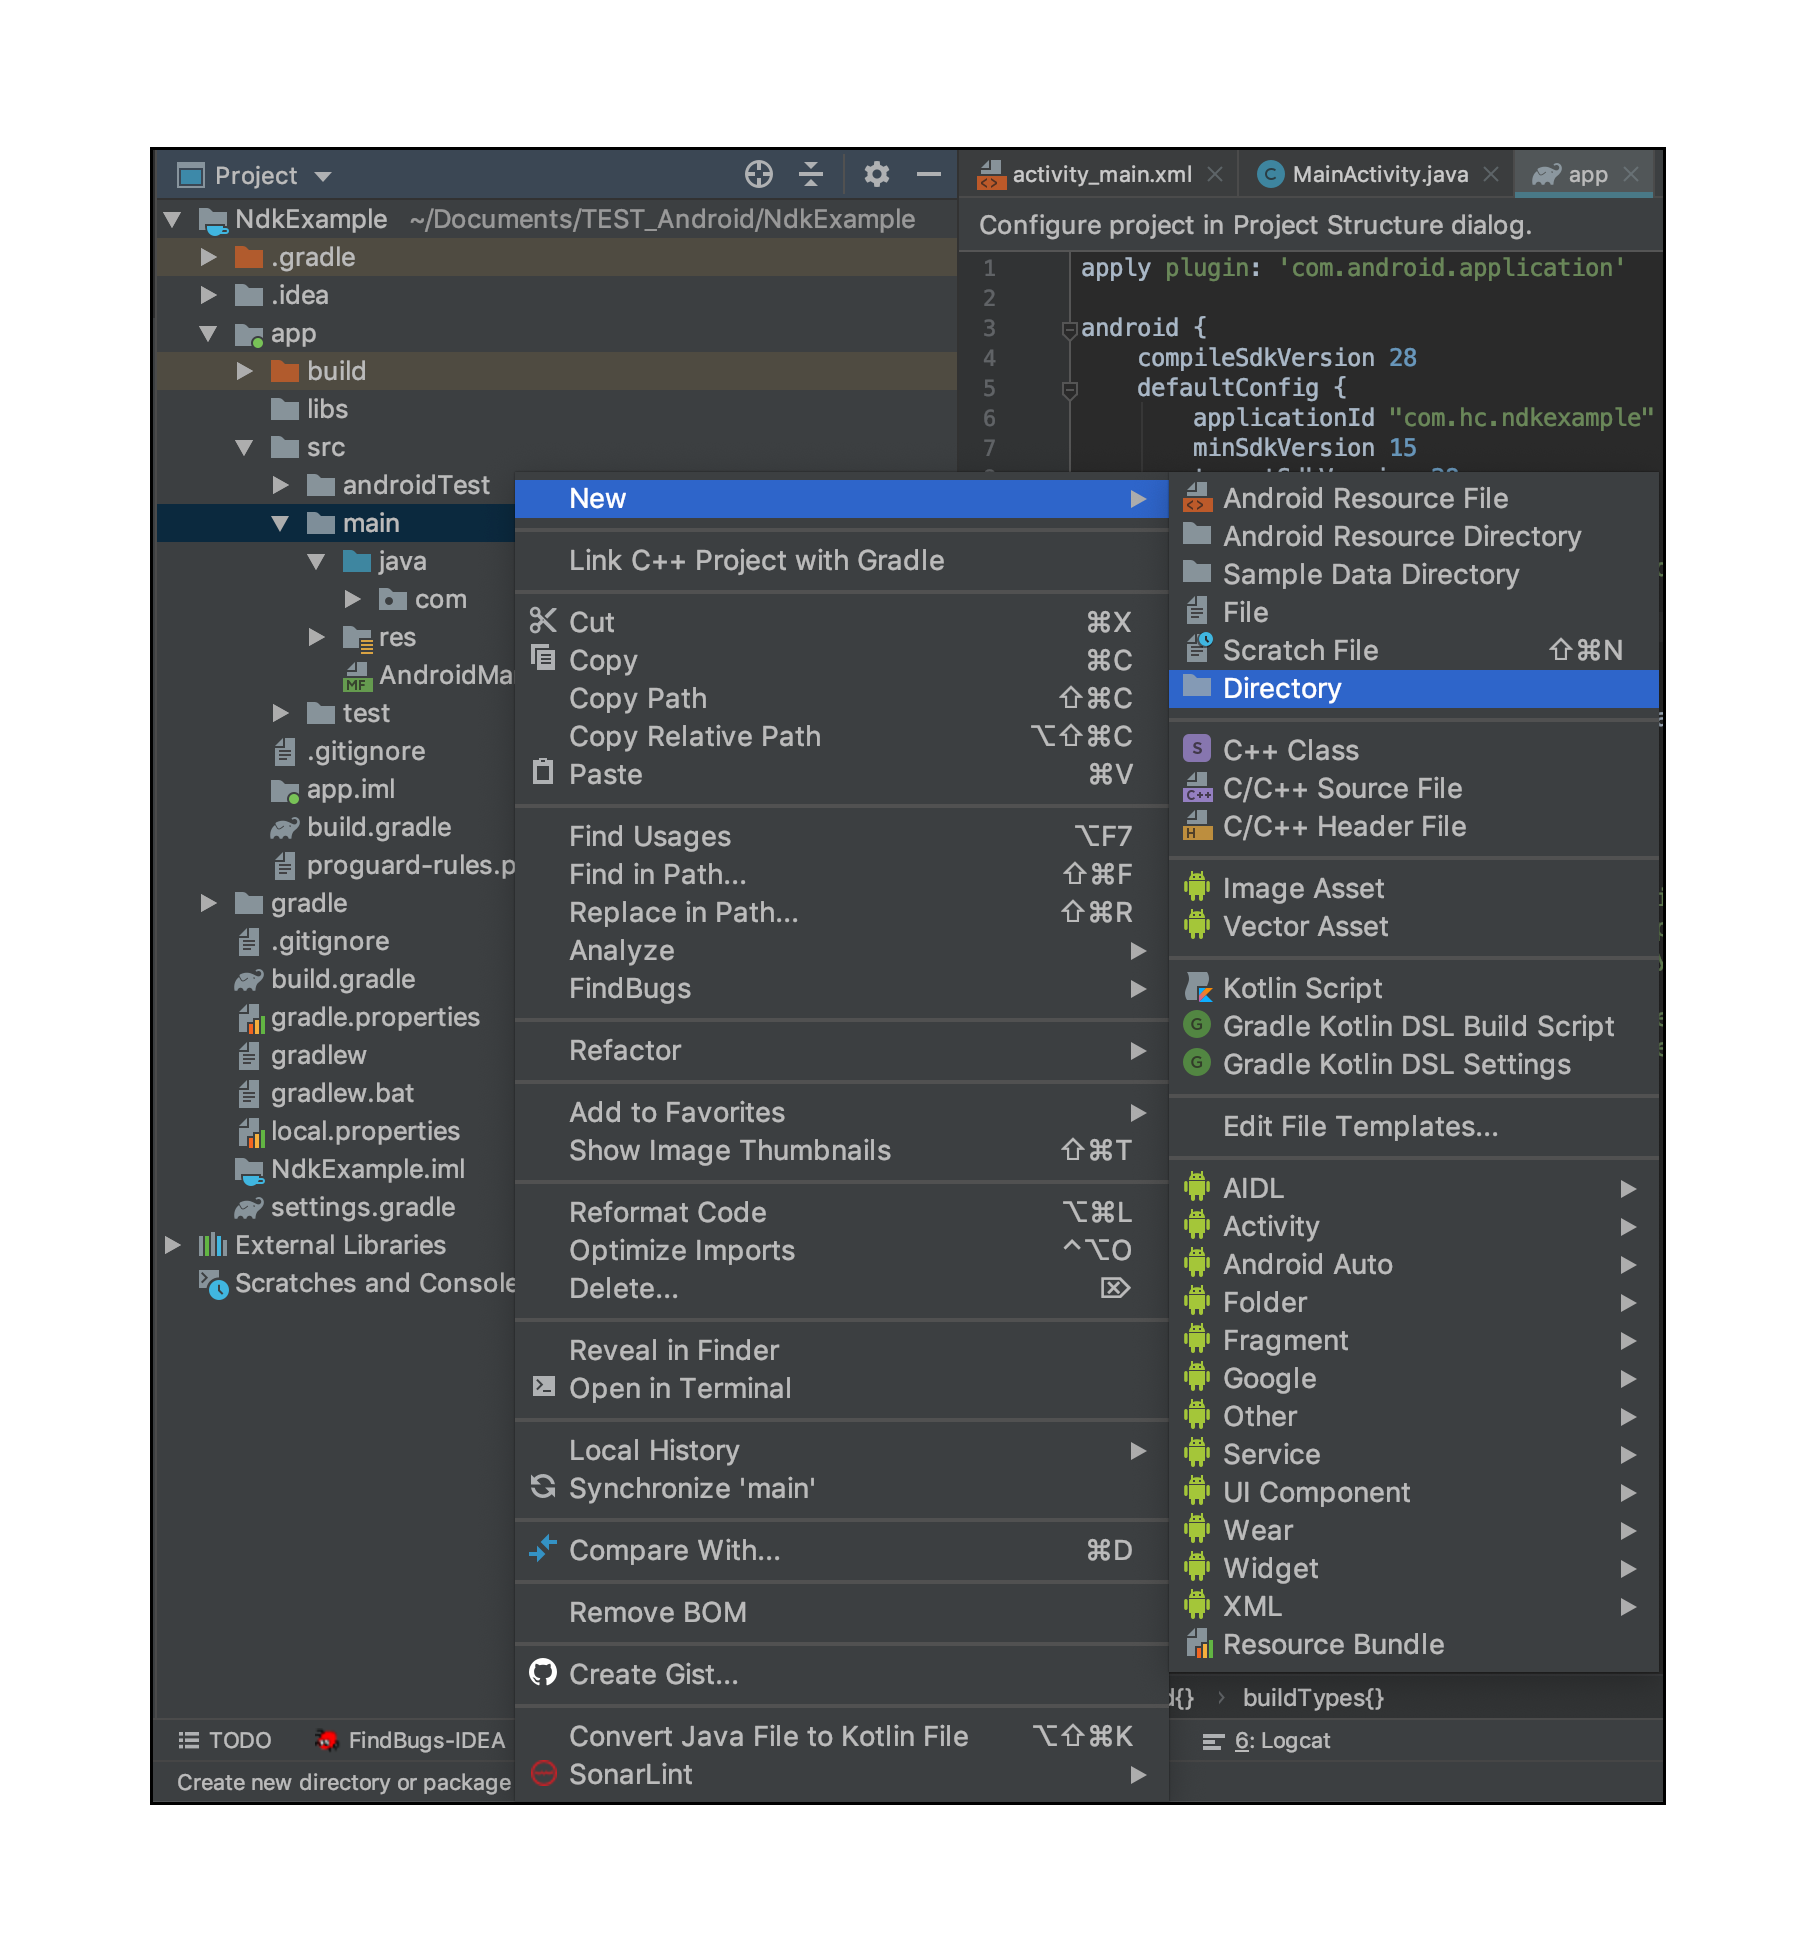The image size is (1816, 1958).
Task: Expand the build folder
Action: click(x=244, y=371)
